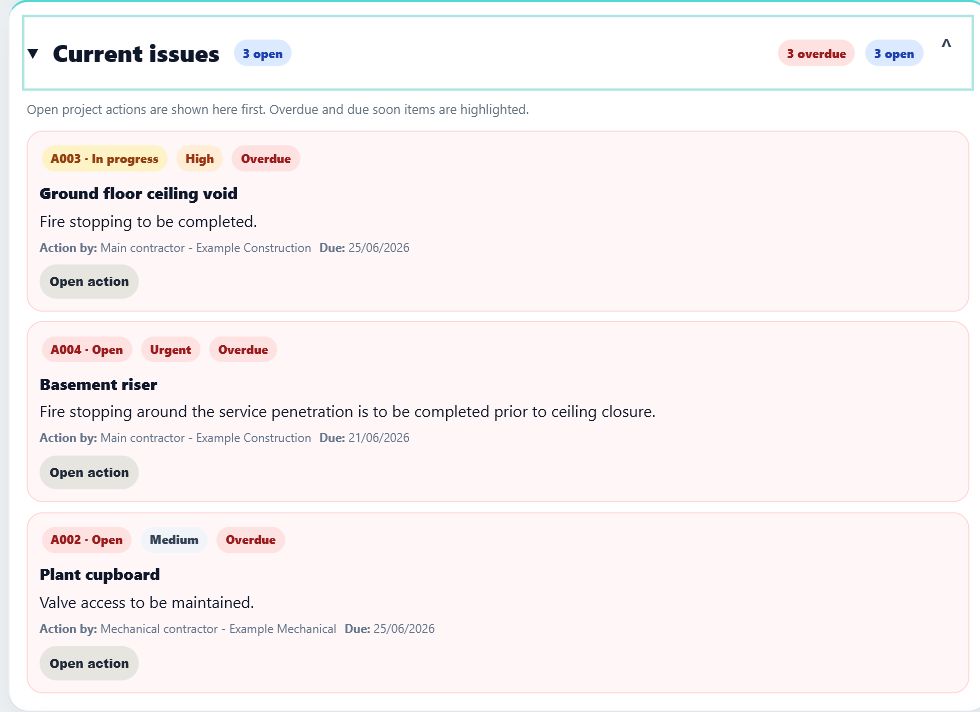Image resolution: width=980 pixels, height=712 pixels.
Task: Click 'Valve access to be maintained.' text
Action: click(147, 603)
